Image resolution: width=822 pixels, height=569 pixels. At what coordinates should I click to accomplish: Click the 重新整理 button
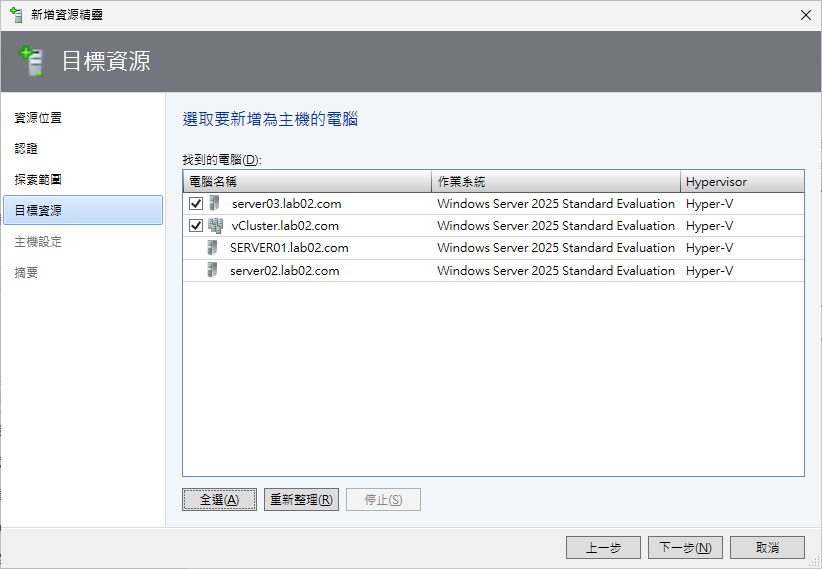pos(301,500)
